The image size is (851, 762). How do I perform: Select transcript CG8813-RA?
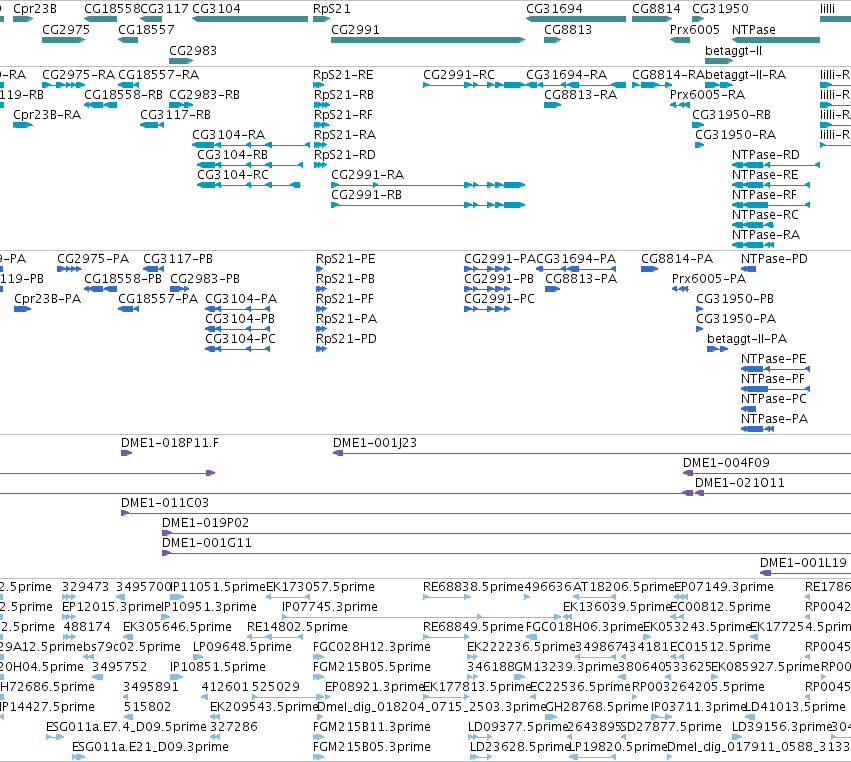pos(552,105)
